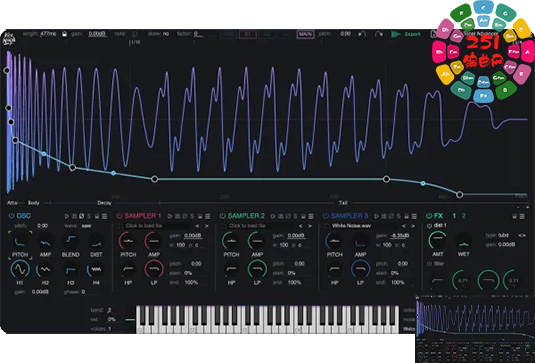
Task: Click the dist 1 WET knob
Action: tap(463, 241)
